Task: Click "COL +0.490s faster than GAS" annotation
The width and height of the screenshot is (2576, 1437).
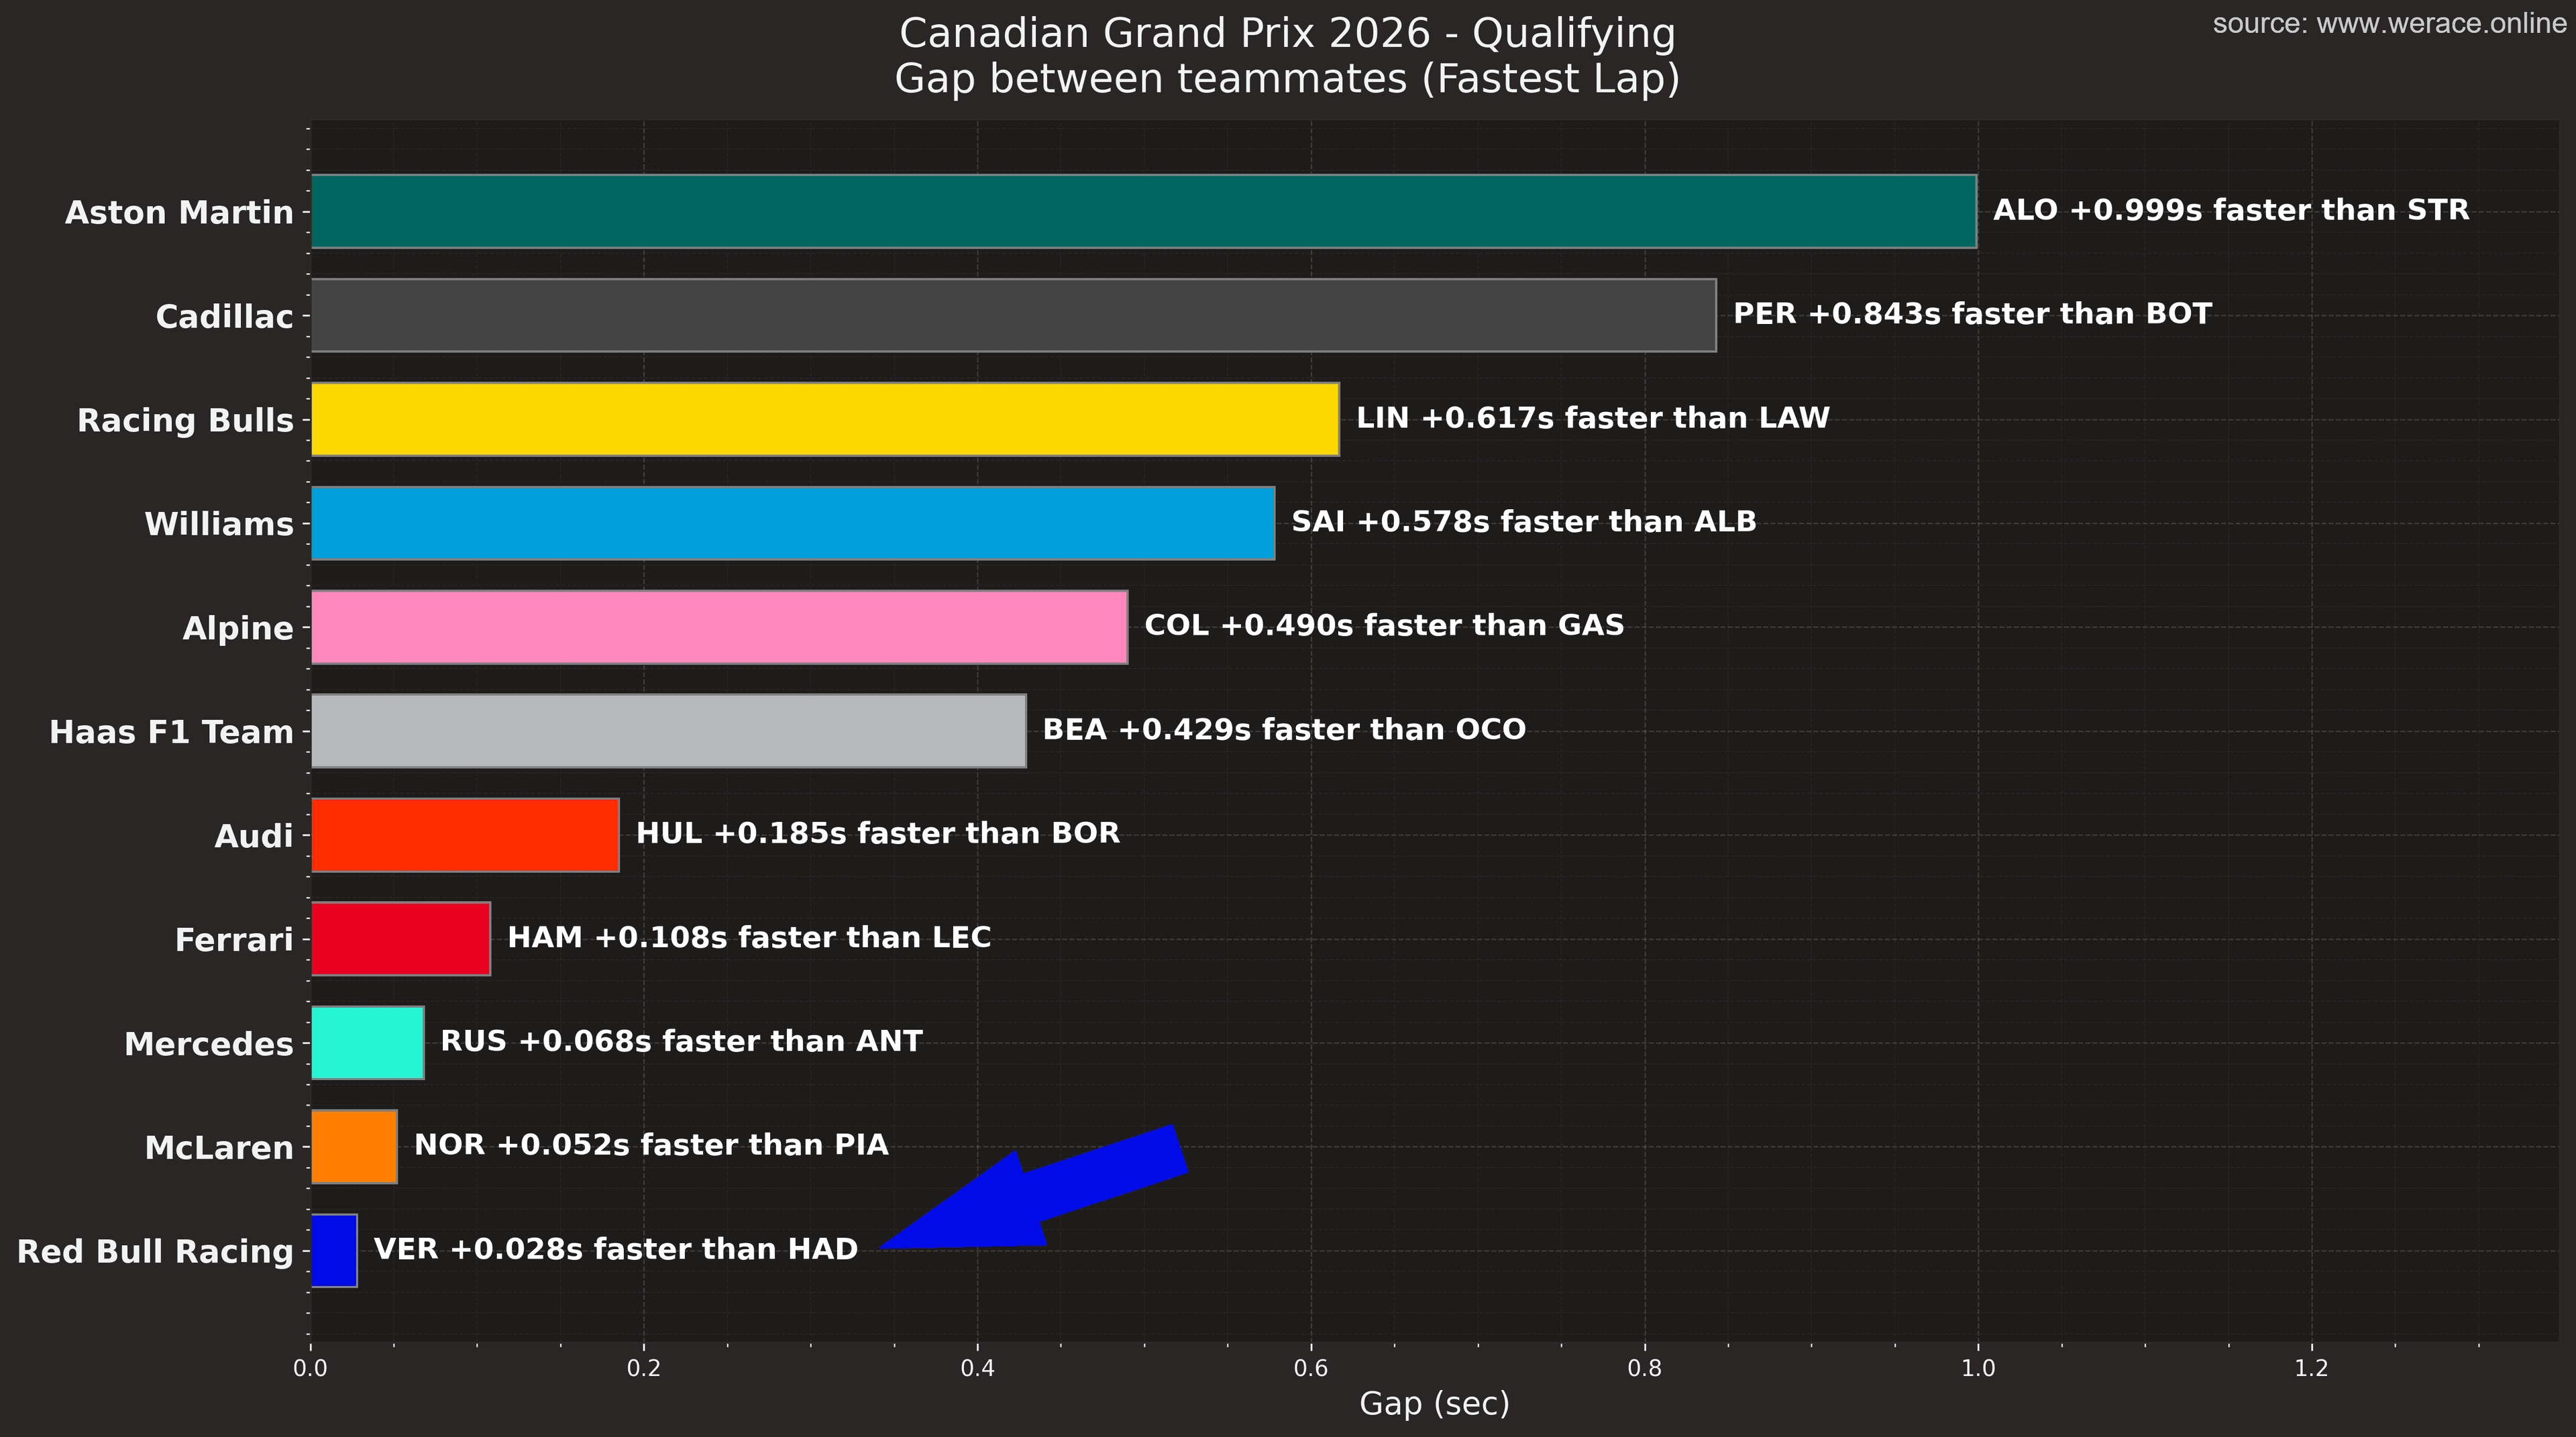Action: [1384, 626]
